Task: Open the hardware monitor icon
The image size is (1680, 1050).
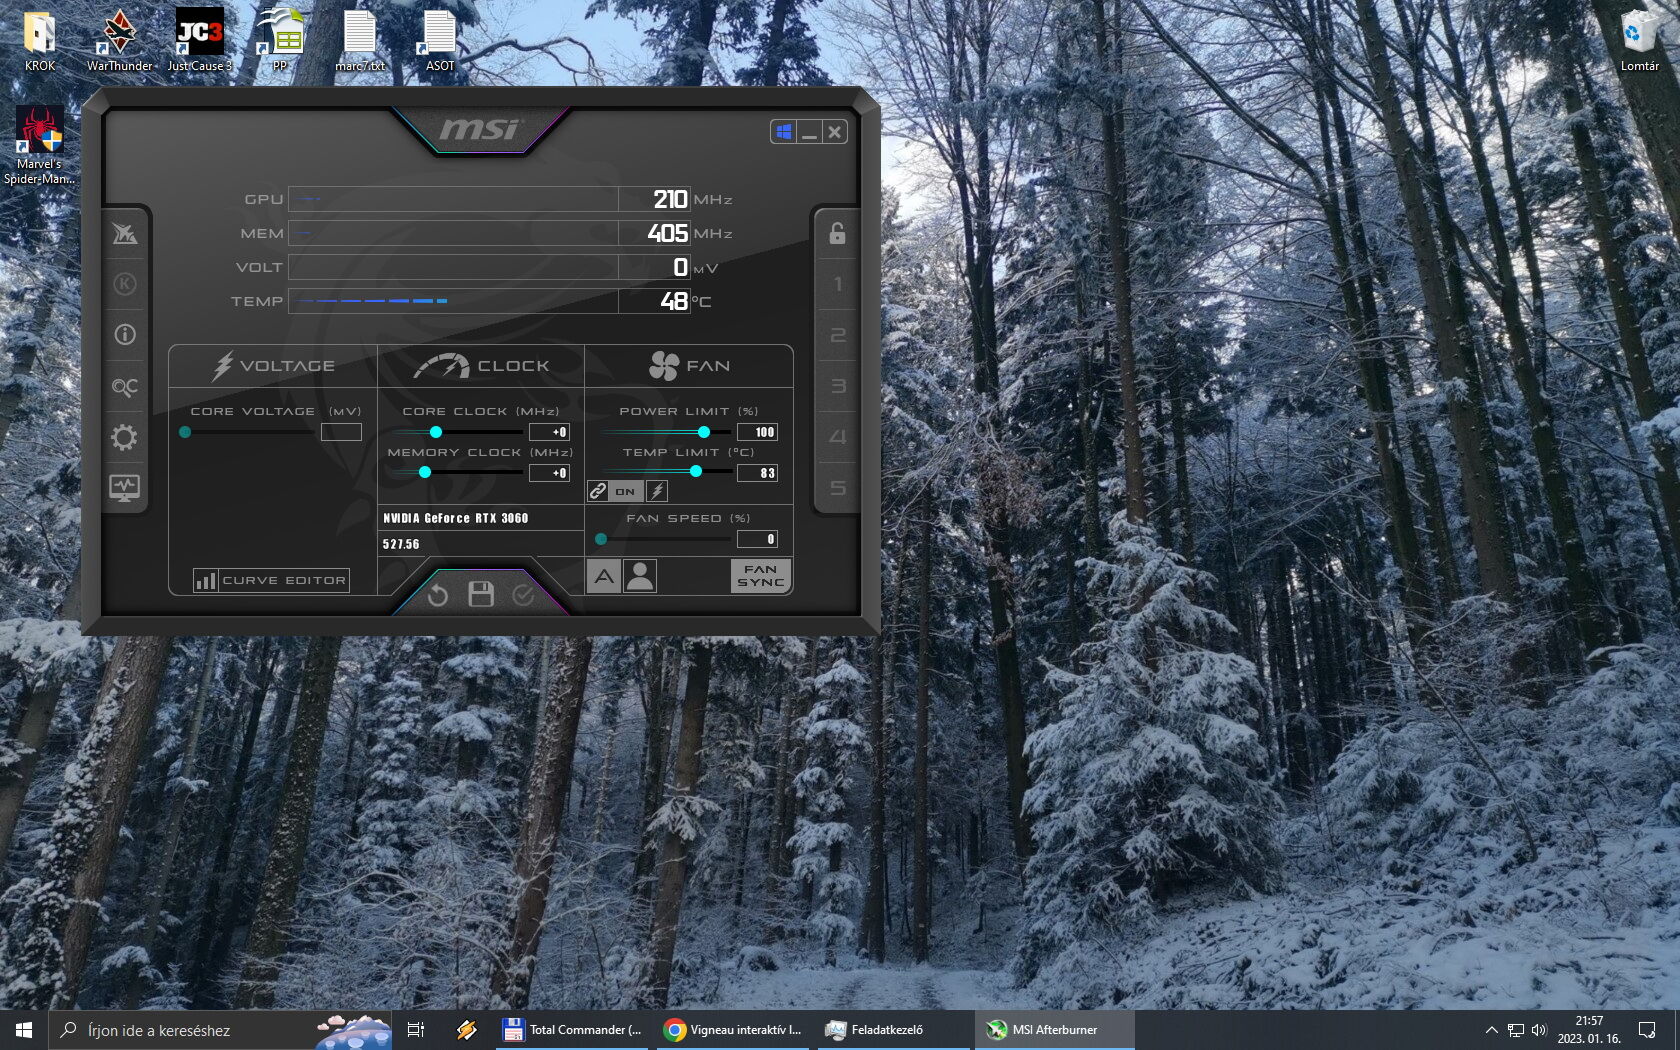Action: [x=125, y=488]
